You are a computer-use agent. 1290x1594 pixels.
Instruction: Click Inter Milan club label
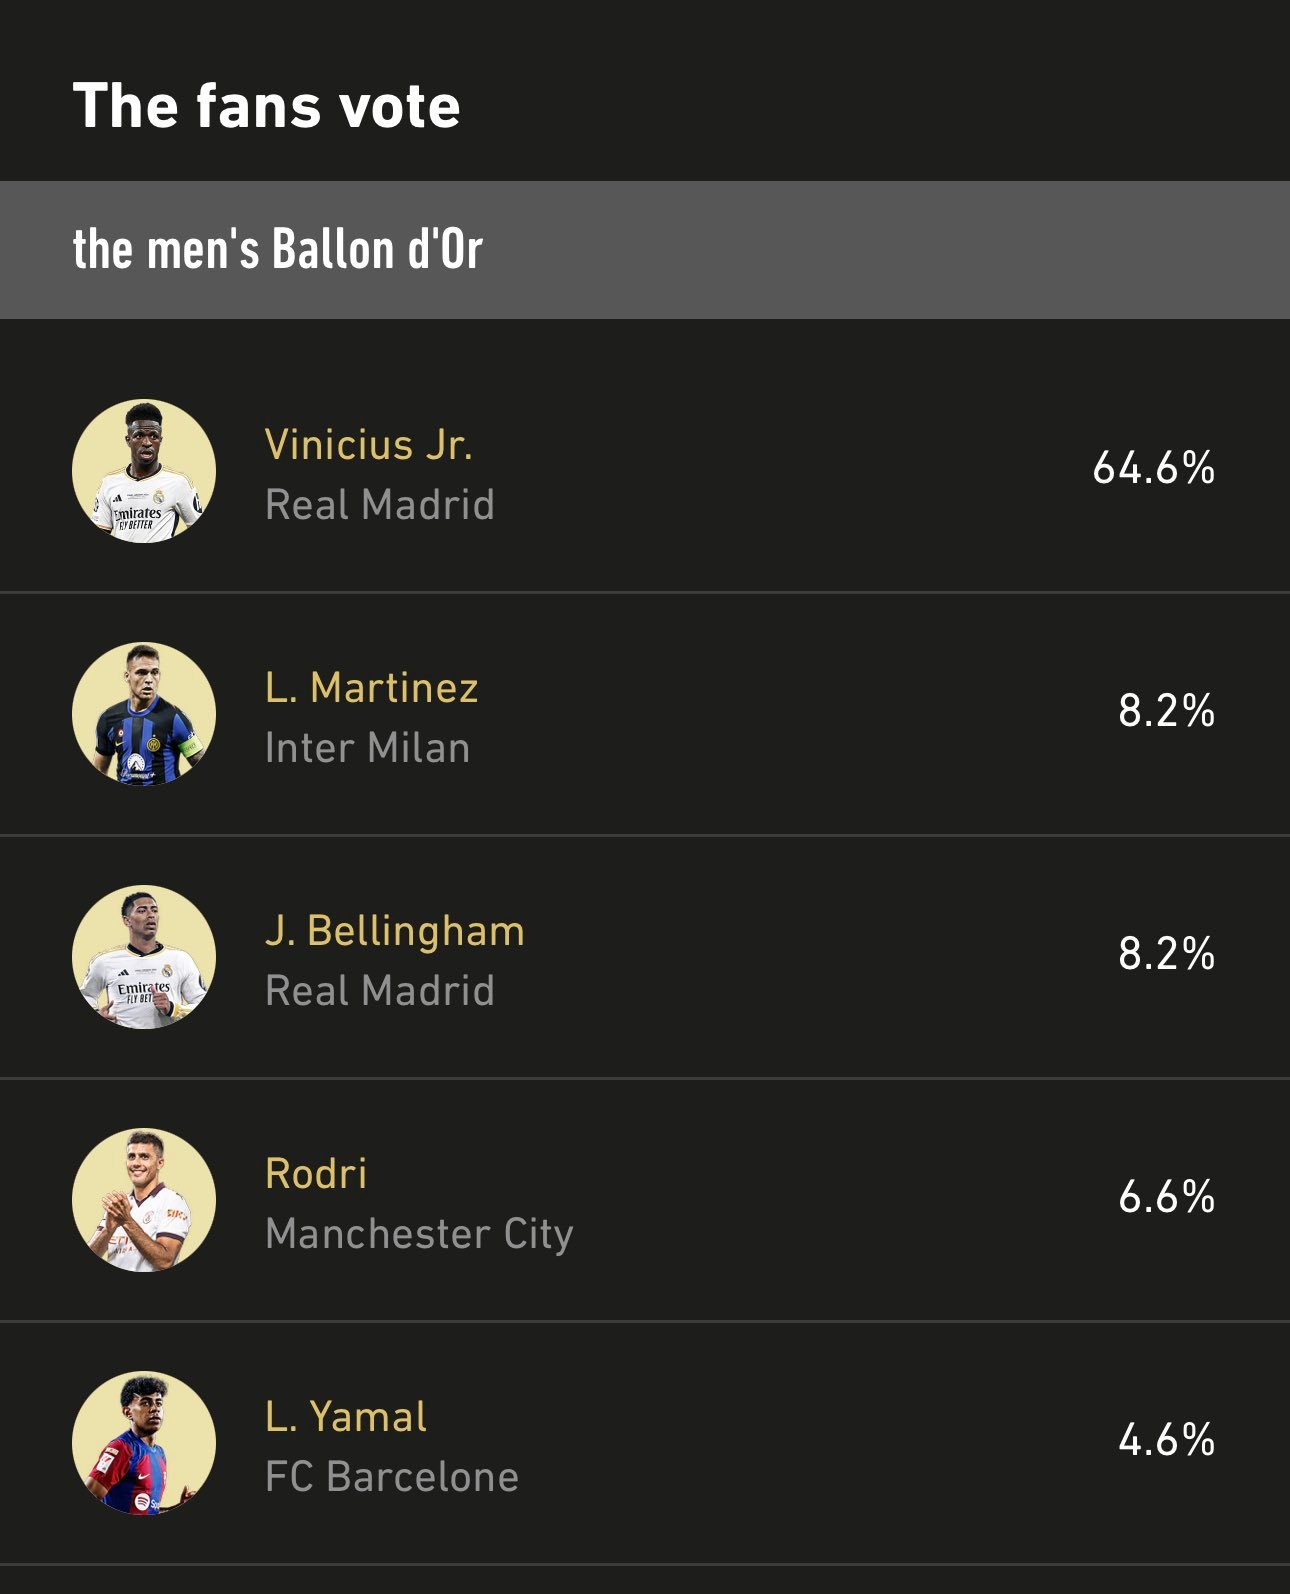tap(368, 748)
